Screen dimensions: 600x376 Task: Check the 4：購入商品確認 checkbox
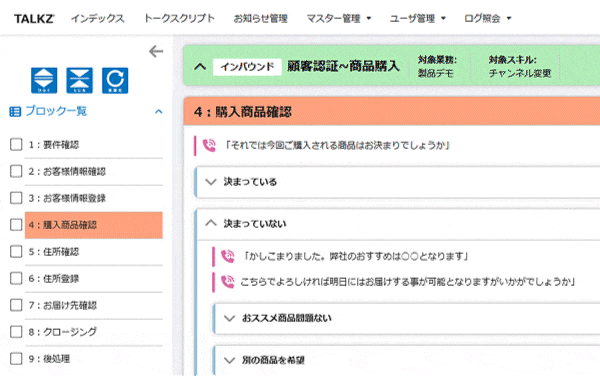pyautogui.click(x=16, y=225)
